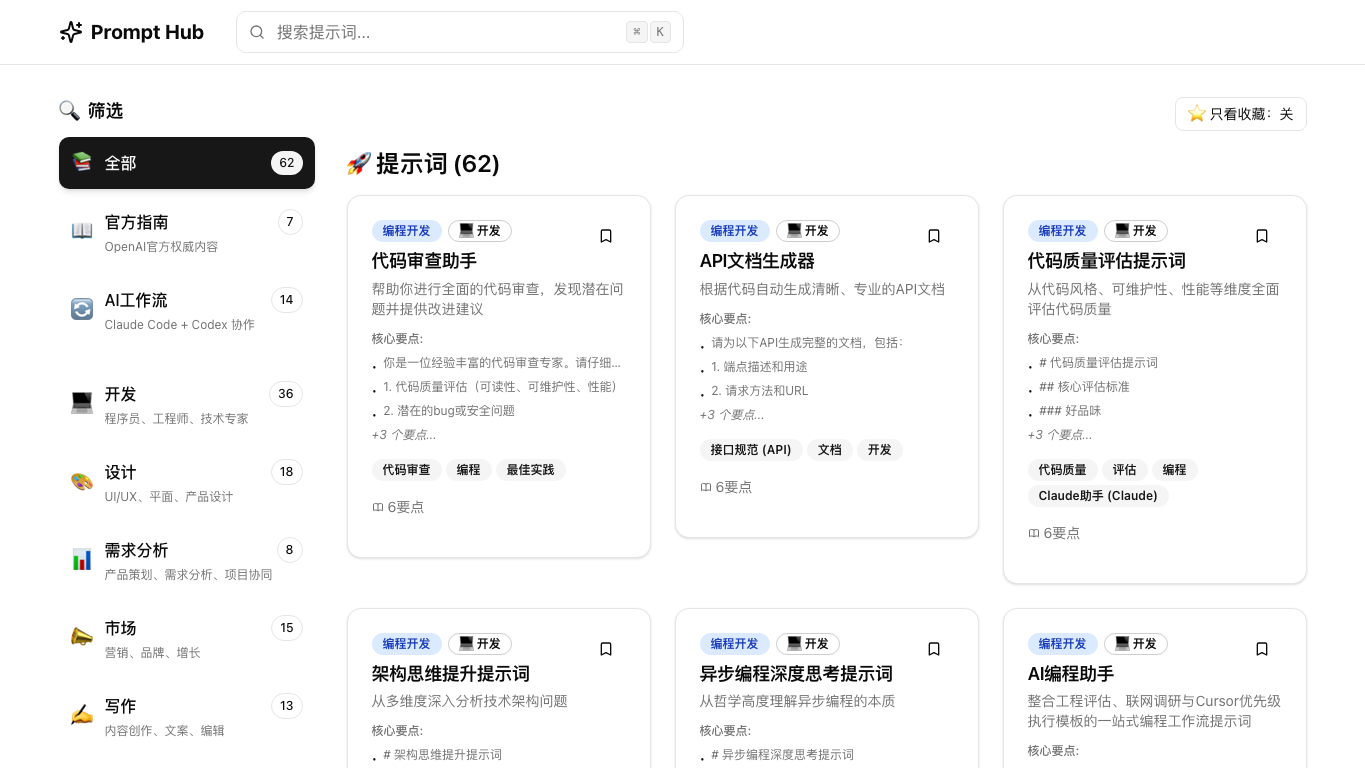The width and height of the screenshot is (1365, 768).
Task: Bookmark the 代码审查助手 card
Action: (606, 236)
